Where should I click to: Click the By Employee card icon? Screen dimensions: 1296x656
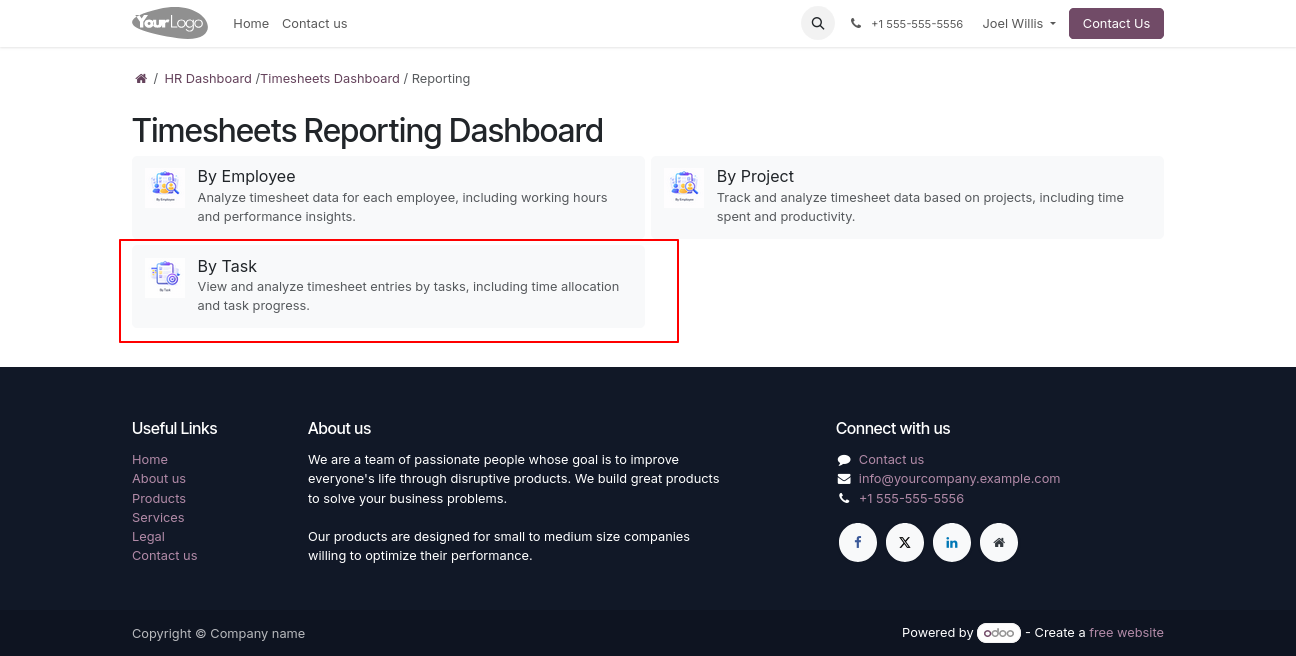click(x=165, y=187)
